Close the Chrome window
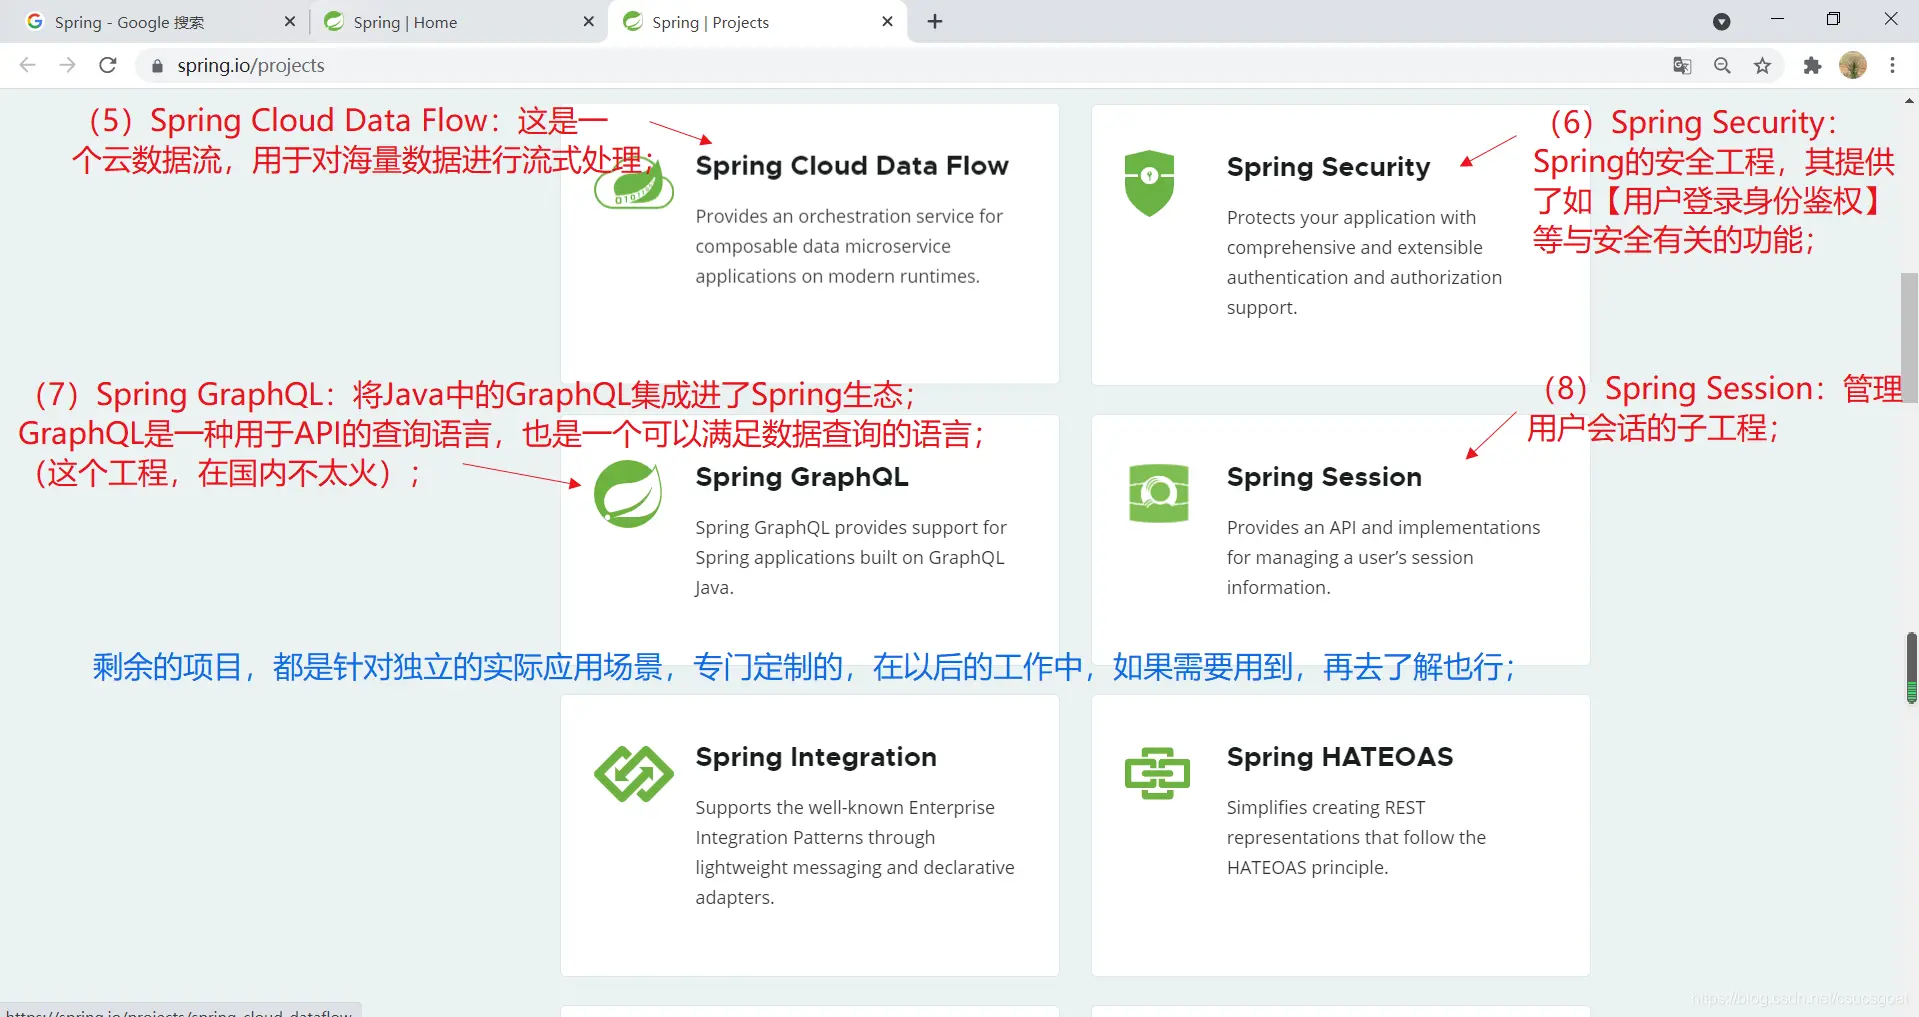The width and height of the screenshot is (1919, 1017). (1890, 19)
